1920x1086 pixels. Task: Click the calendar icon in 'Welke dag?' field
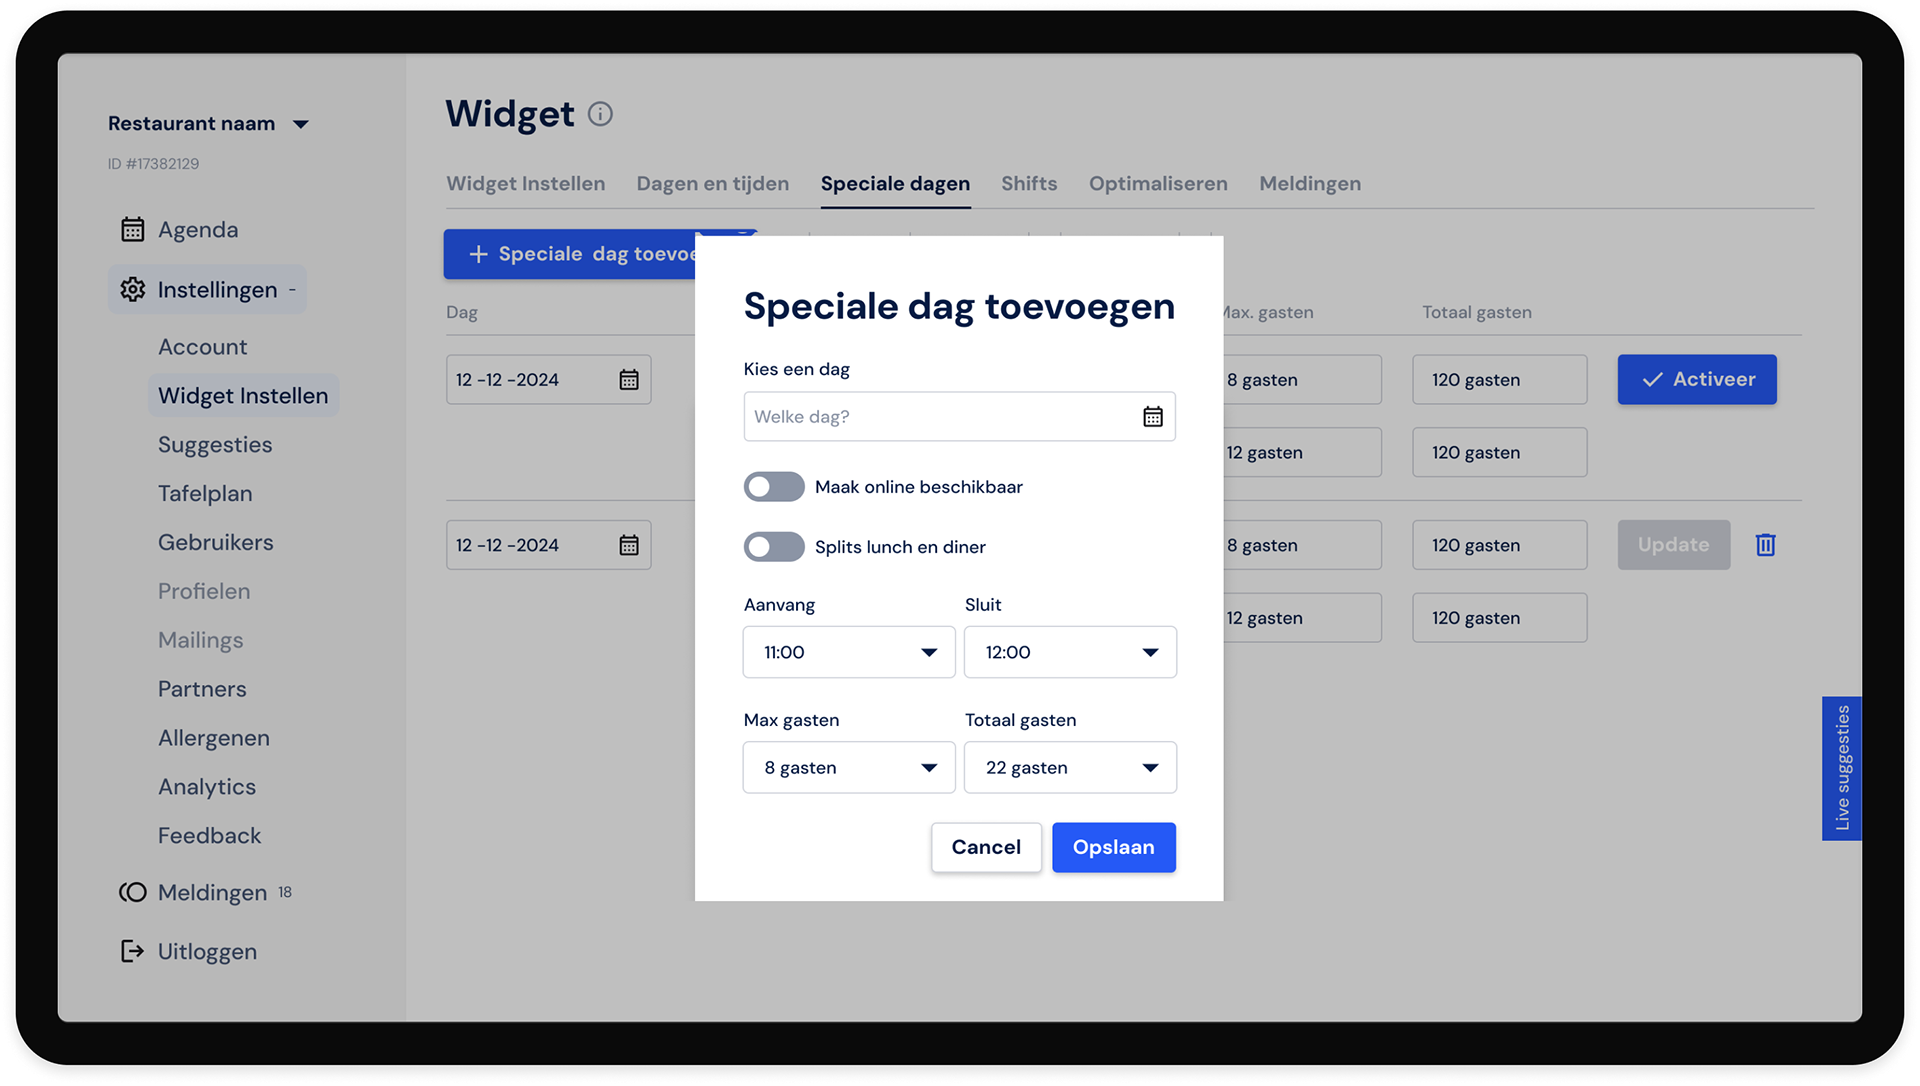point(1152,417)
